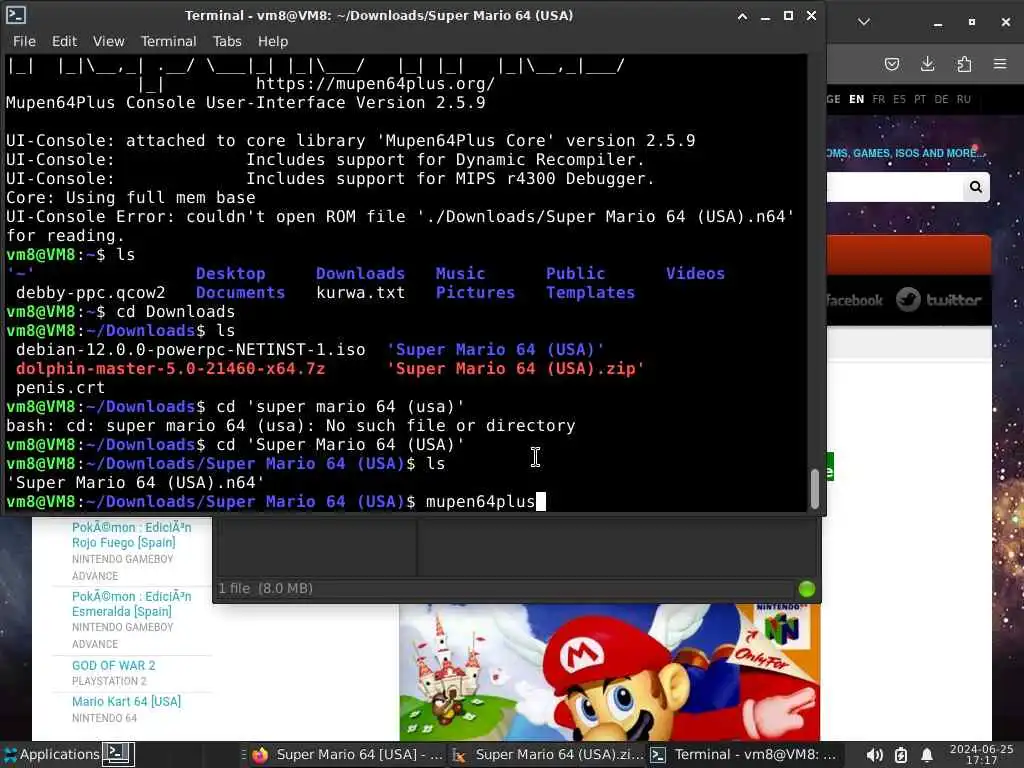Switch website language to RU
The image size is (1024, 768).
coord(963,99)
